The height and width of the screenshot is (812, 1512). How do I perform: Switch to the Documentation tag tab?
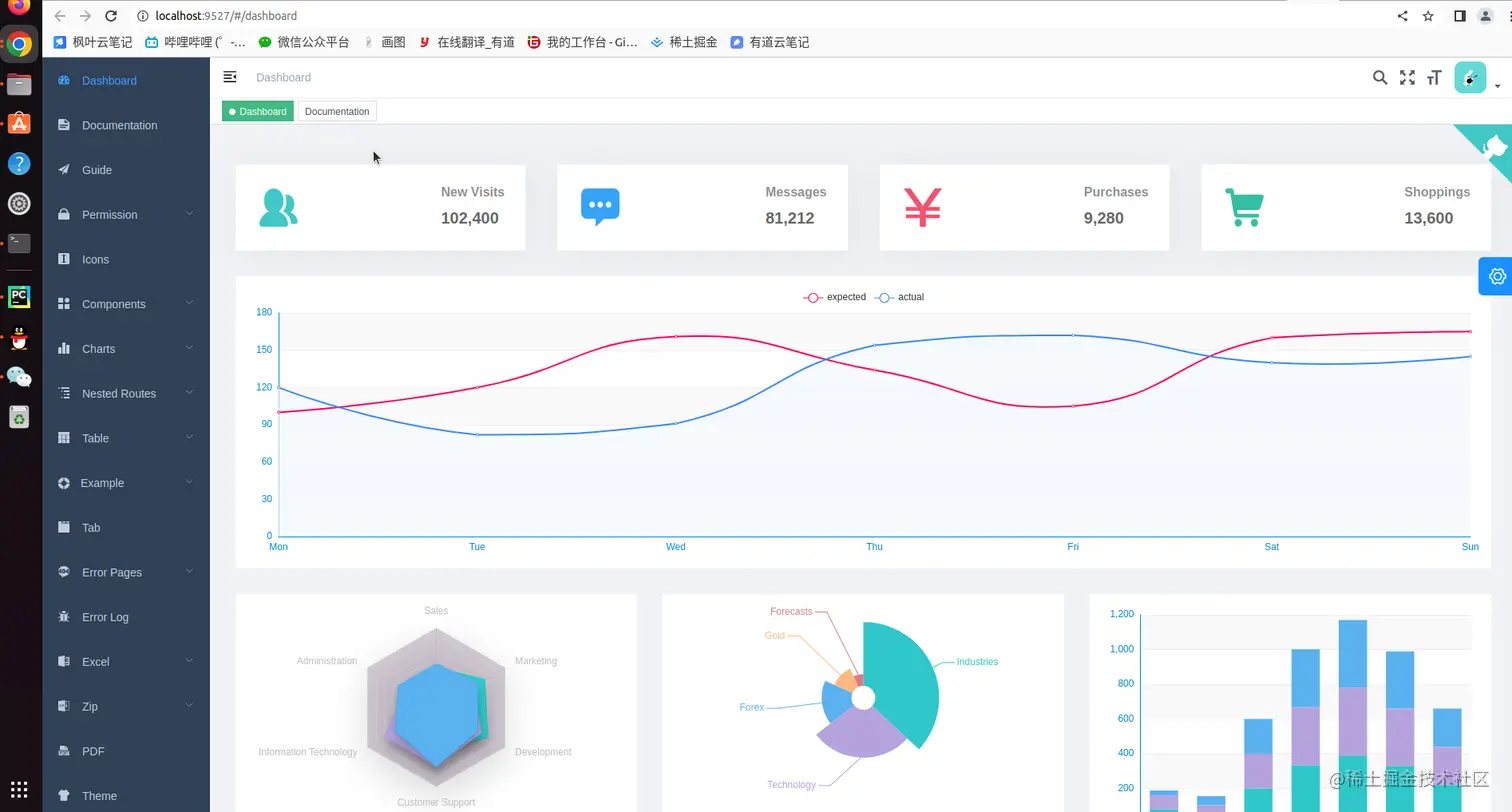[337, 111]
